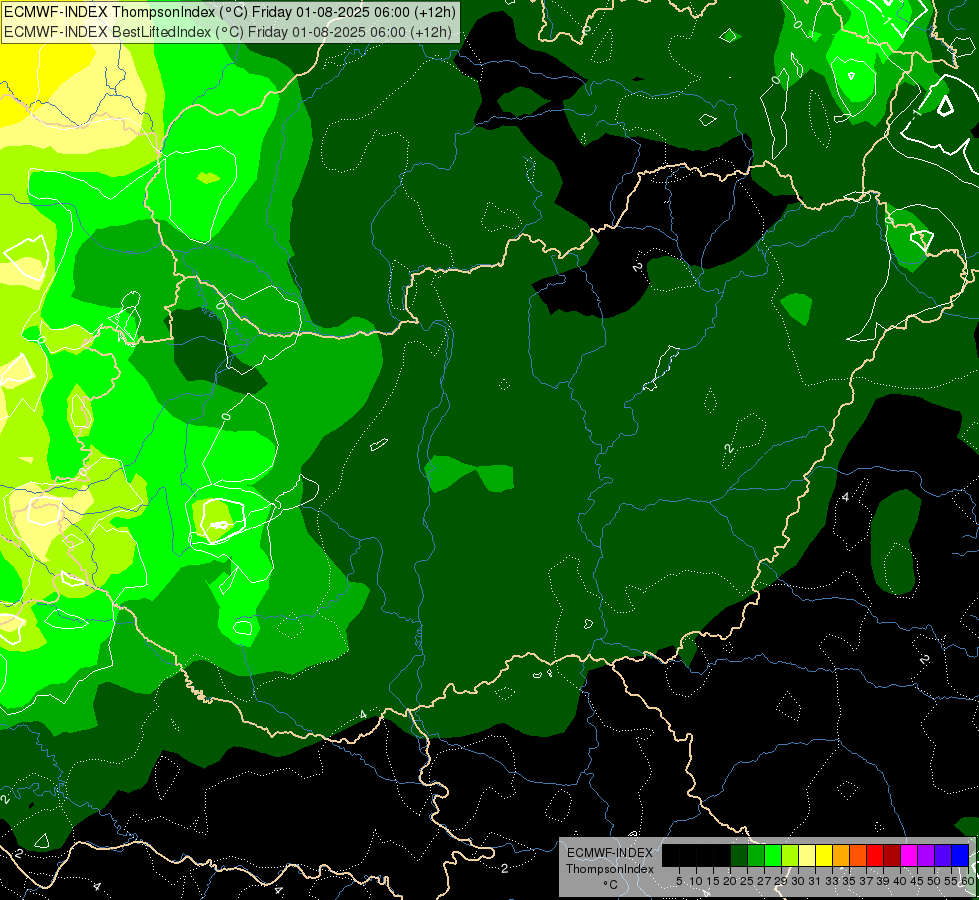Click the dark red 39–40 legend swatch

892,855
